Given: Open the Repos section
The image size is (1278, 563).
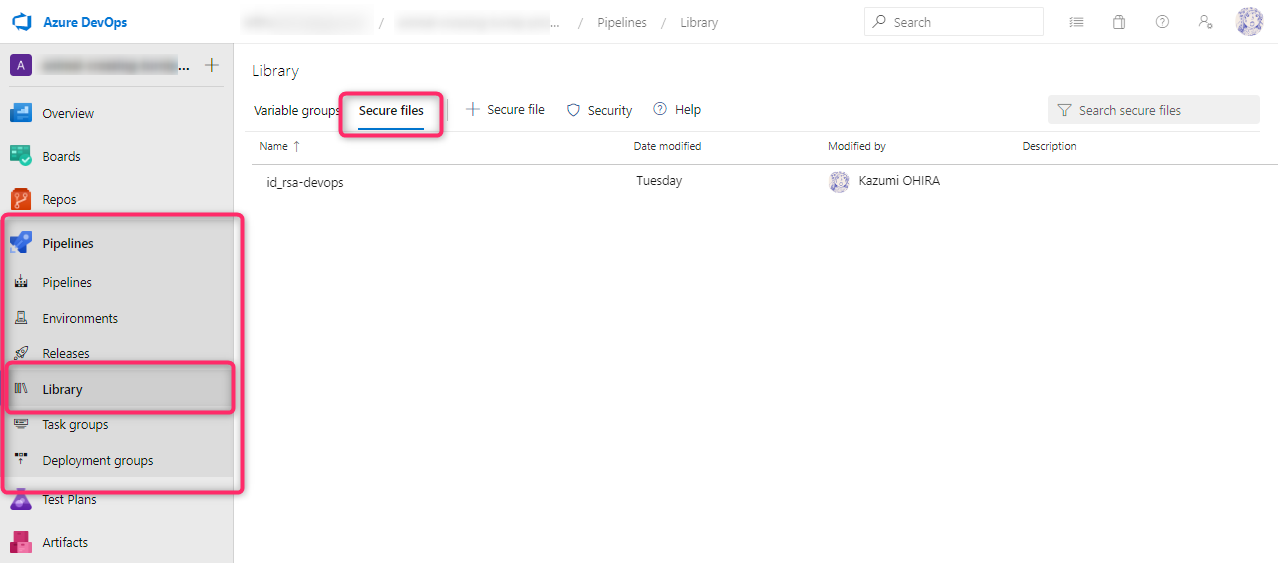Looking at the screenshot, I should pos(59,200).
